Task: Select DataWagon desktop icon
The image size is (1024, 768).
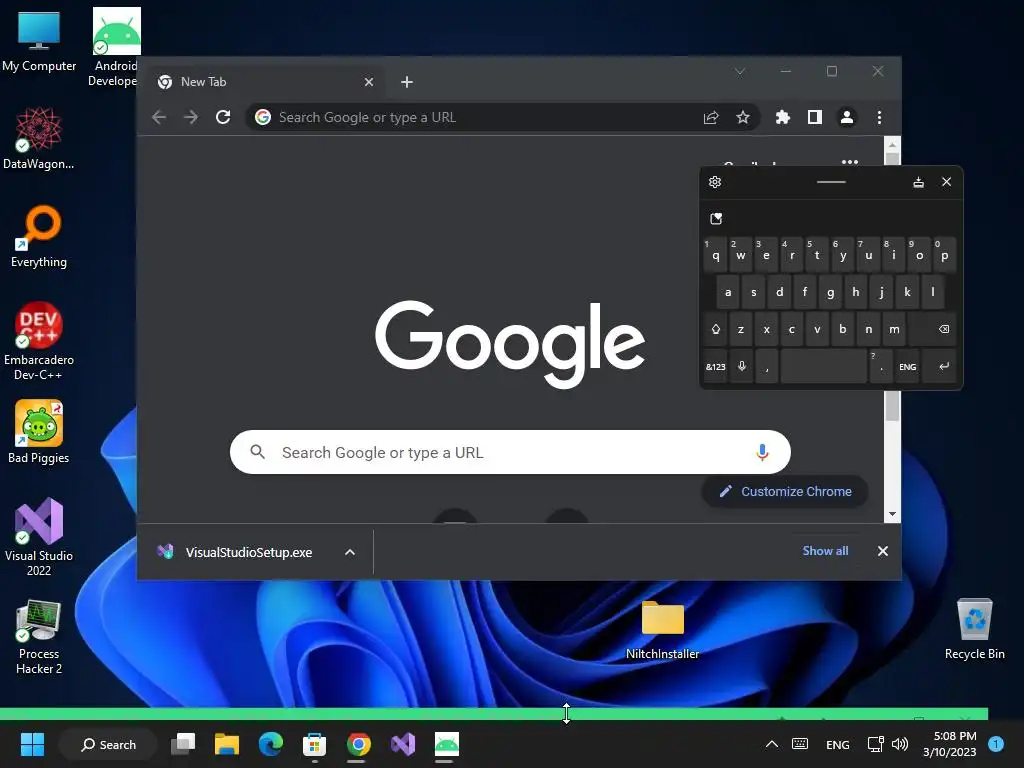Action: pos(39,138)
